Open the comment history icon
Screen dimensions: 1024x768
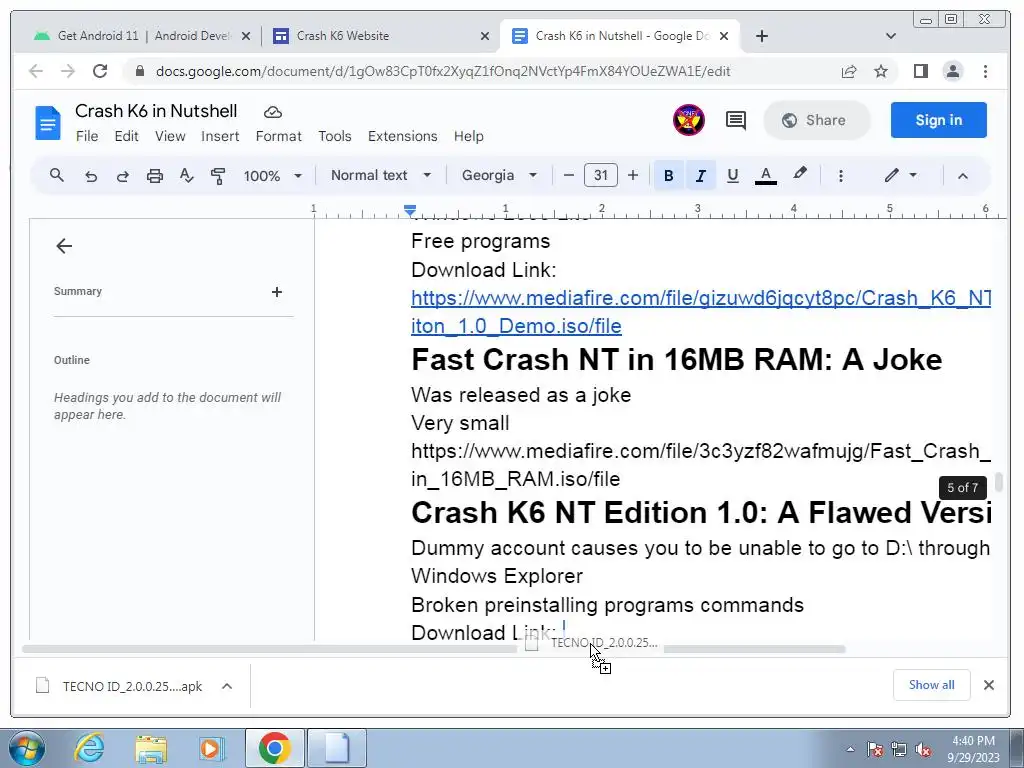point(736,120)
